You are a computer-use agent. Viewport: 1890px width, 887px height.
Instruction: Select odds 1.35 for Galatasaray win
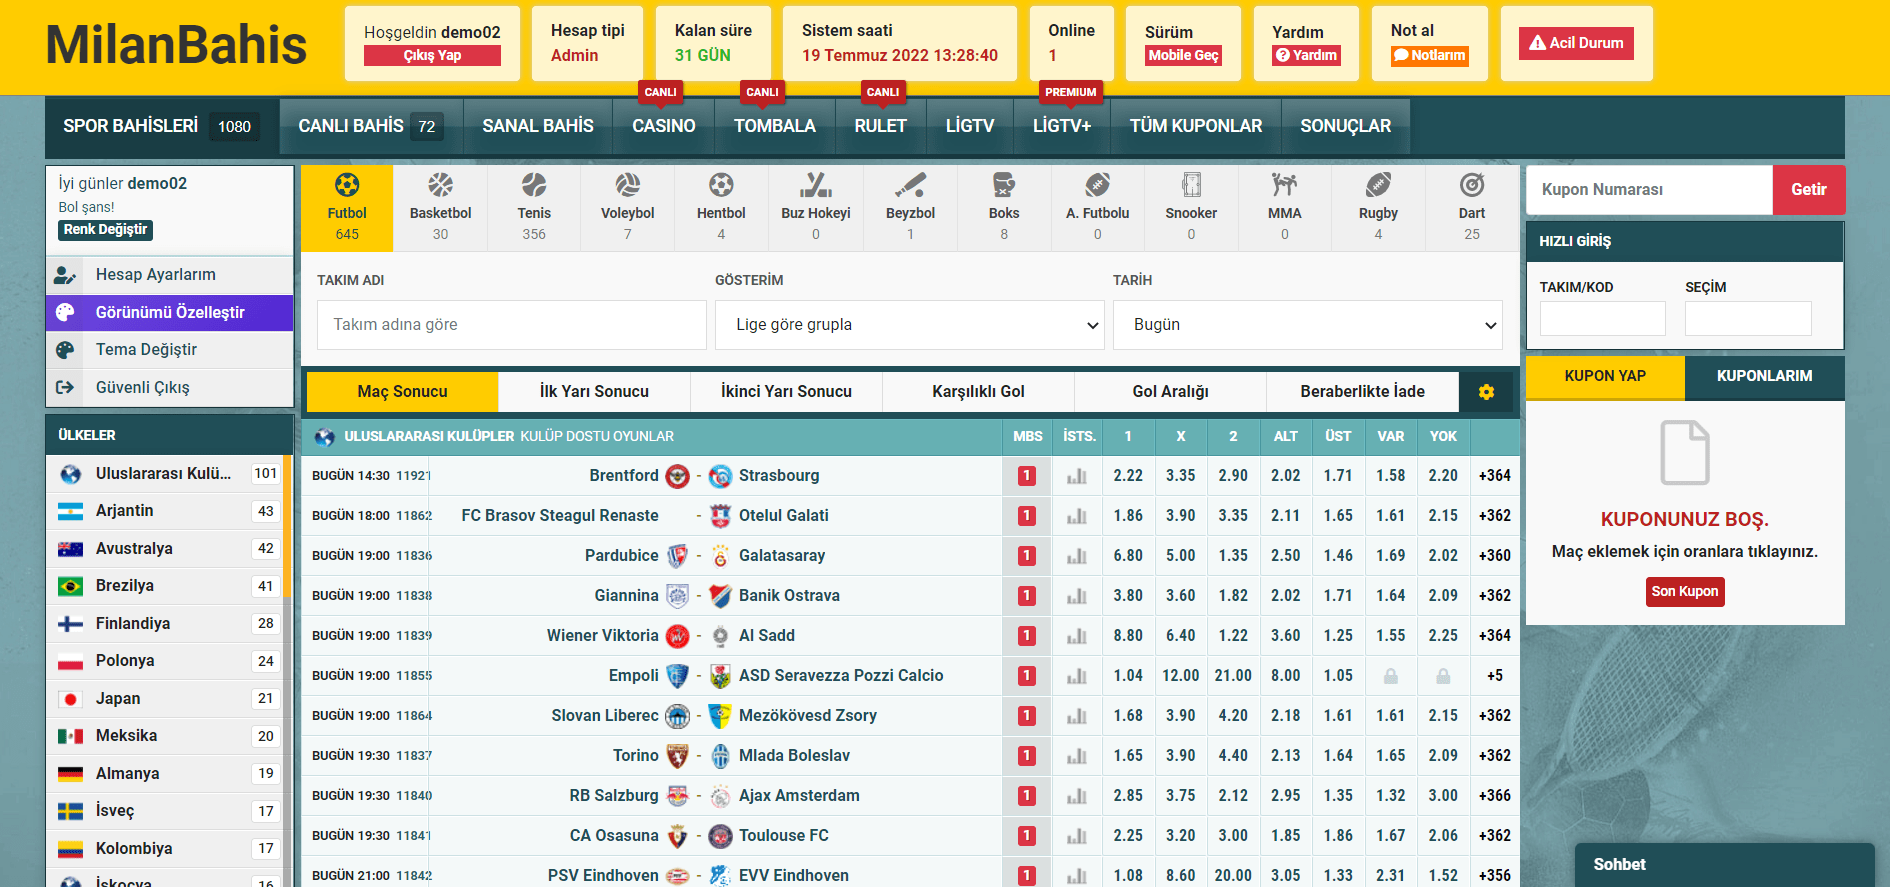(x=1233, y=556)
